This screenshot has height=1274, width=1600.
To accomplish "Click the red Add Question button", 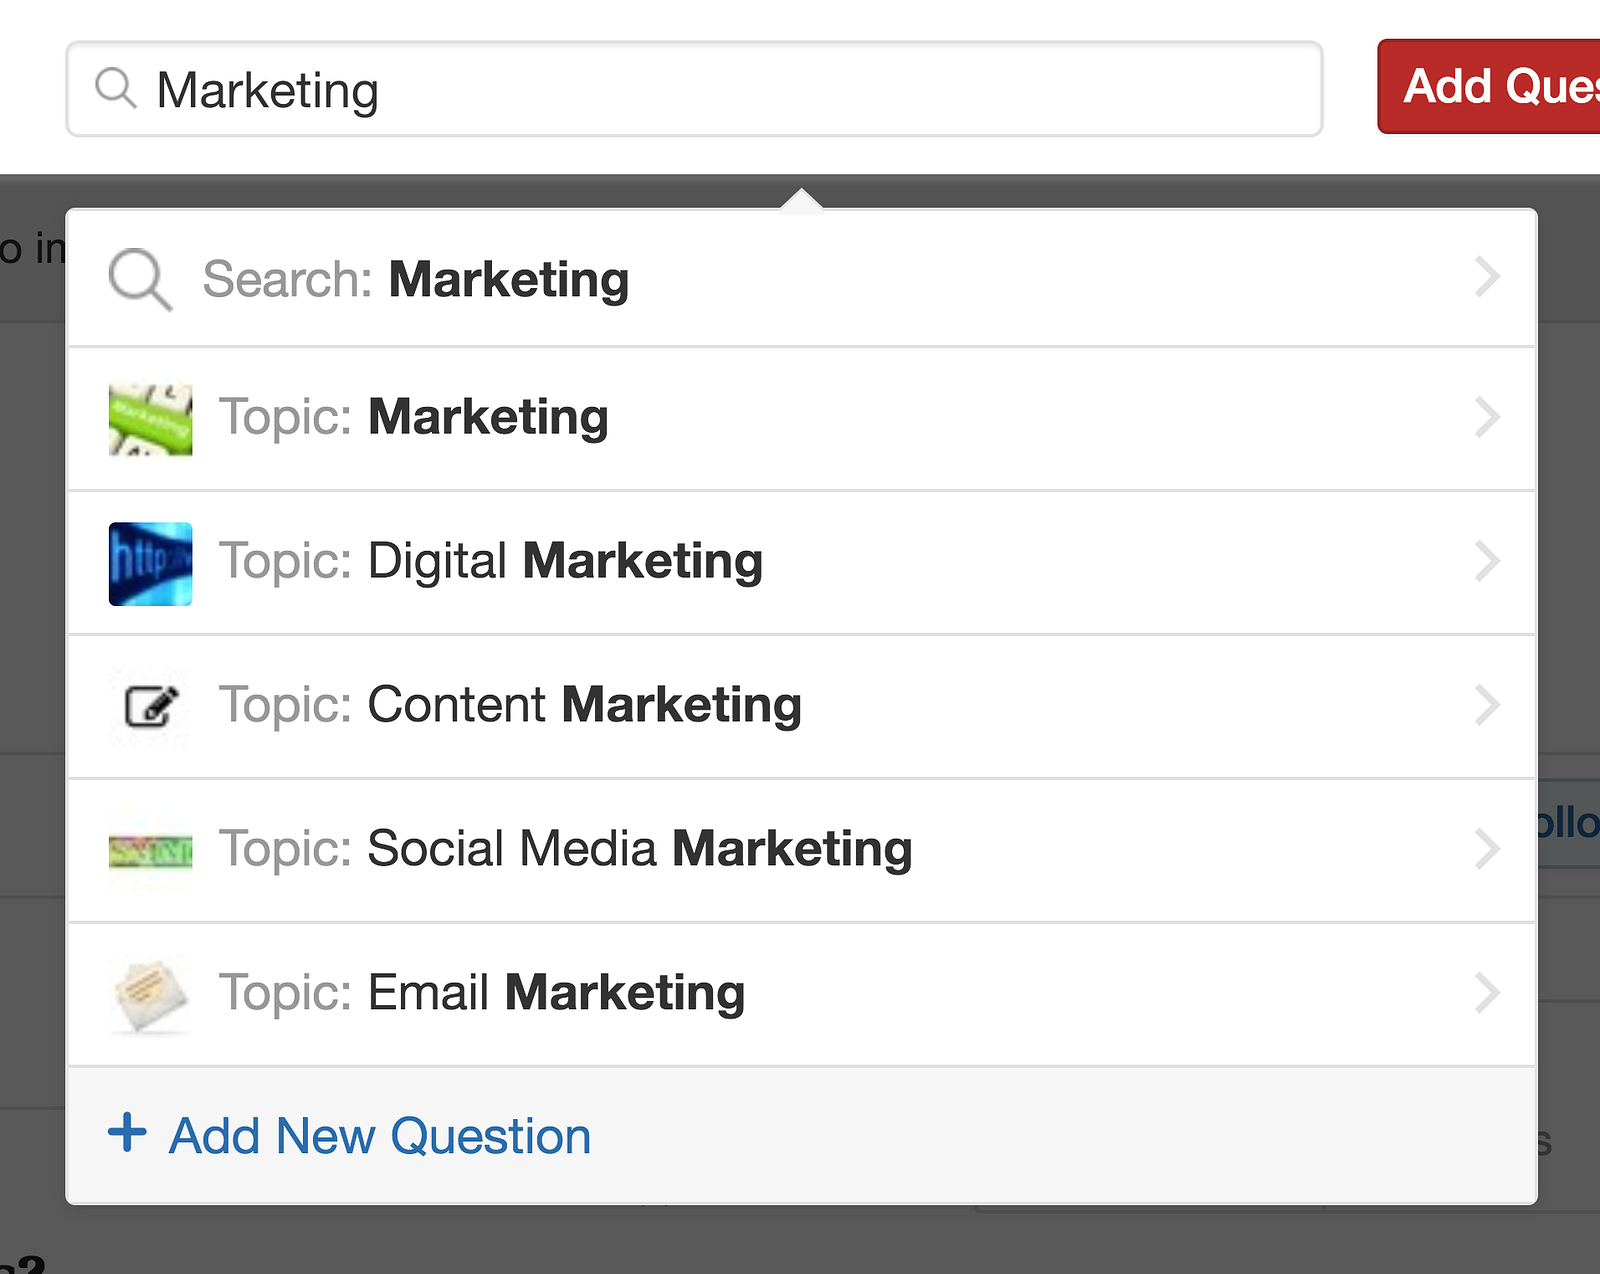I will pyautogui.click(x=1489, y=86).
